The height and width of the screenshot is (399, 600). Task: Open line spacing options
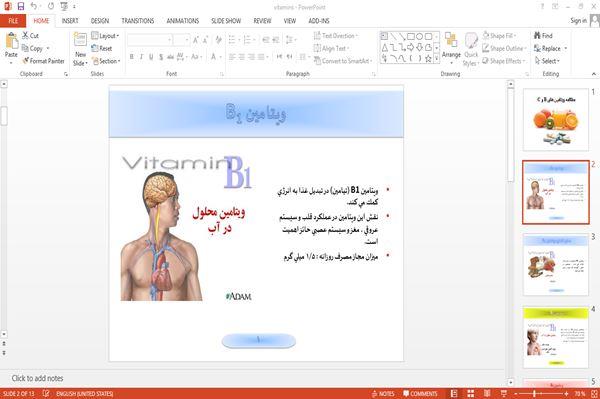(290, 40)
